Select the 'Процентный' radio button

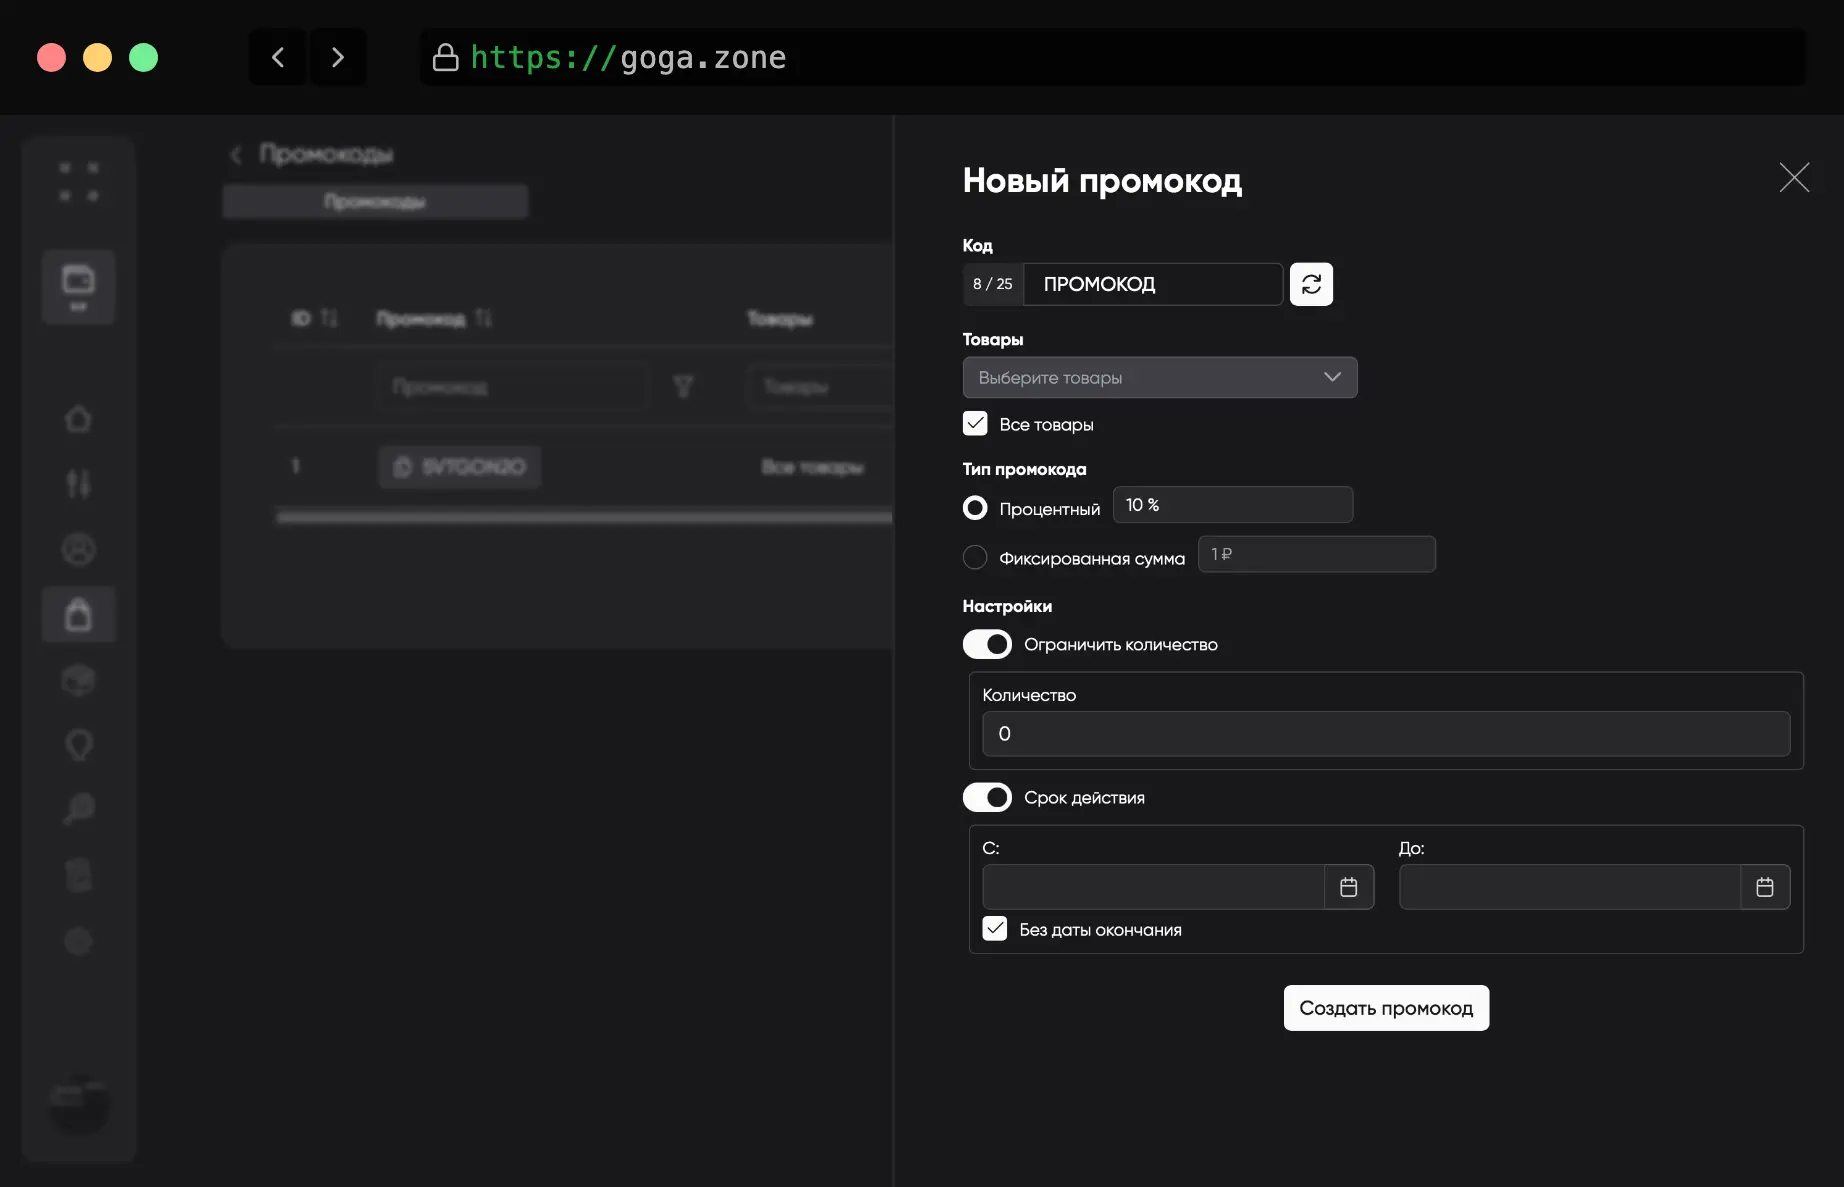pyautogui.click(x=975, y=508)
